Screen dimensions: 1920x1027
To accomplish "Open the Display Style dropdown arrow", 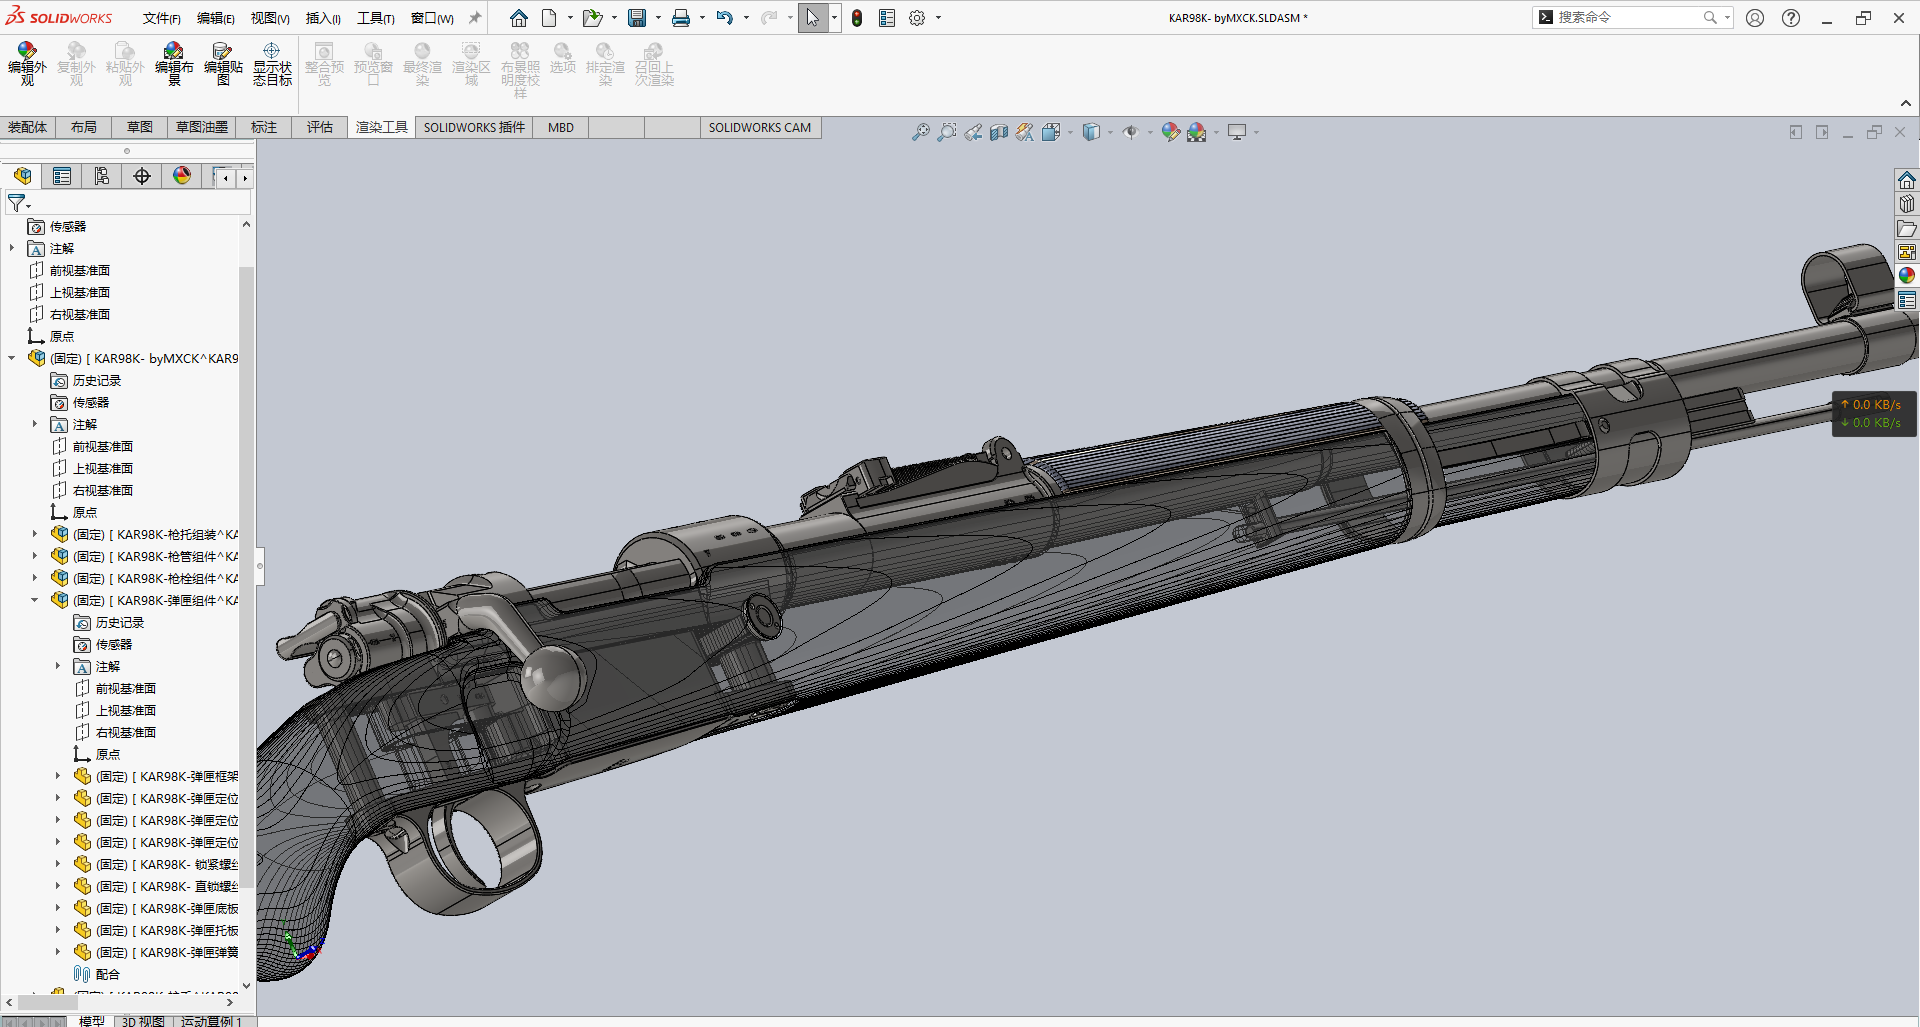I will pyautogui.click(x=1110, y=132).
